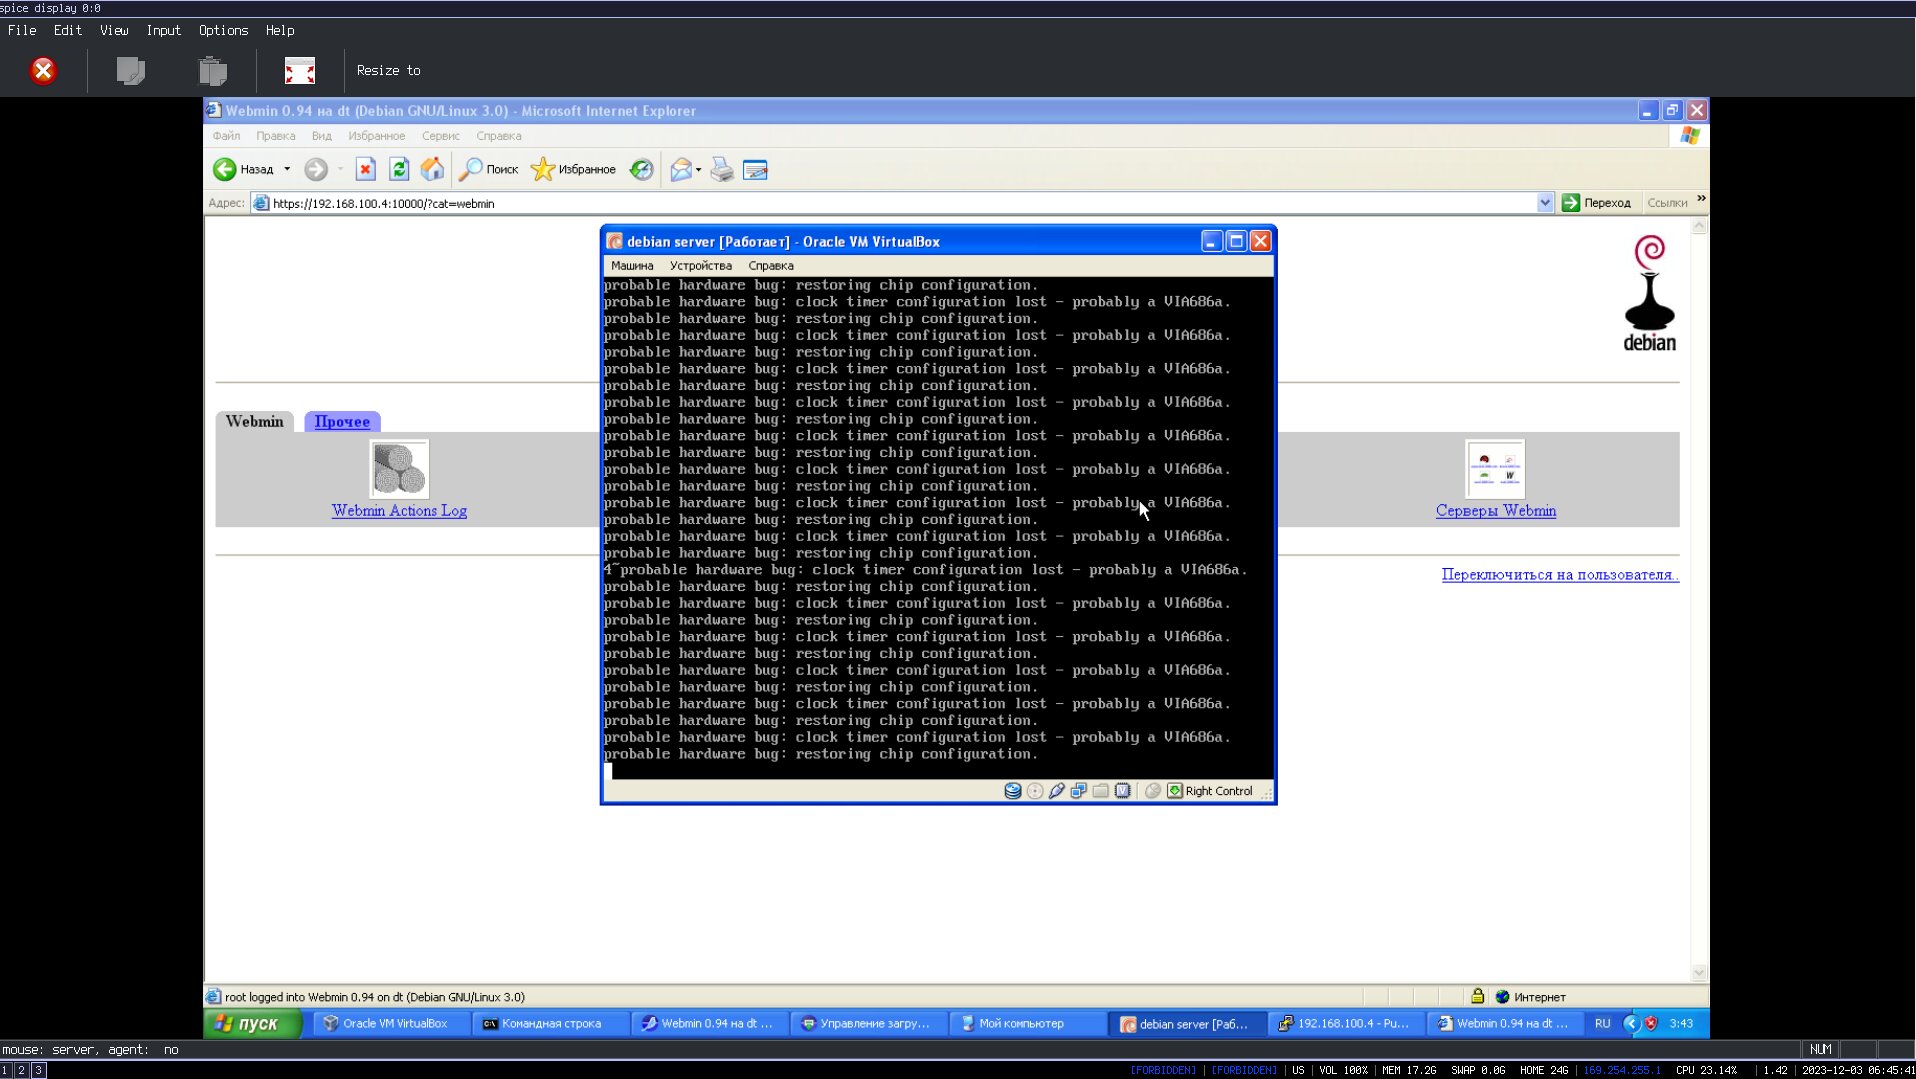Click the RU language indicator in tray

[x=1603, y=1023]
